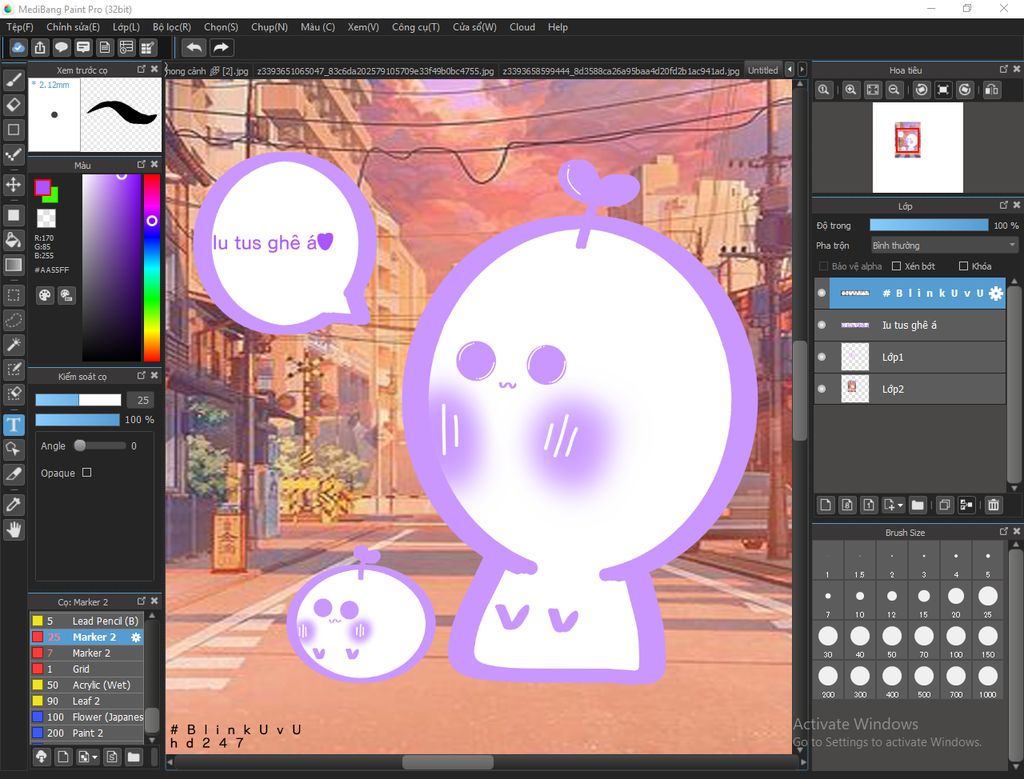The width and height of the screenshot is (1024, 779).
Task: Open the Cửa sổ(W) menu
Action: [x=475, y=27]
